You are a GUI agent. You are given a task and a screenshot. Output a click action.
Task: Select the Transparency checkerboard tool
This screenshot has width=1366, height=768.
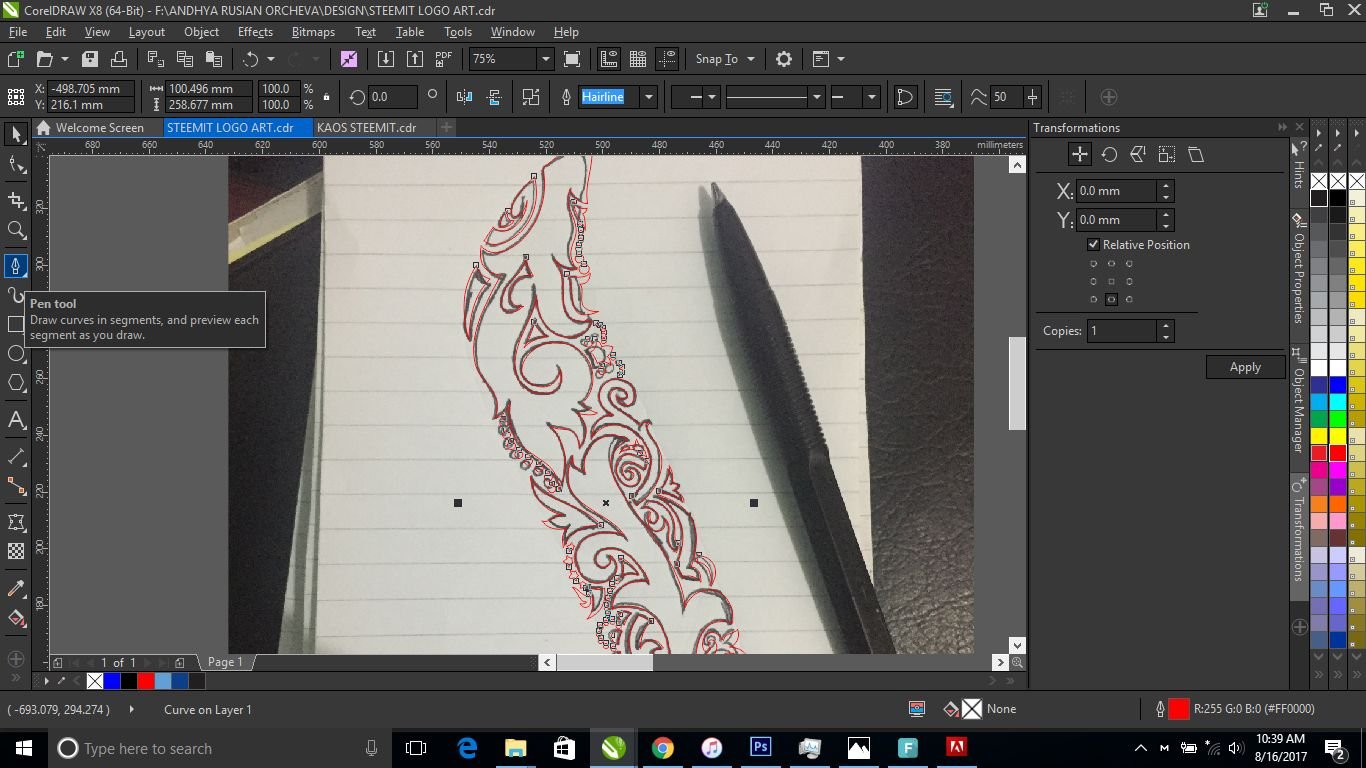pyautogui.click(x=16, y=551)
